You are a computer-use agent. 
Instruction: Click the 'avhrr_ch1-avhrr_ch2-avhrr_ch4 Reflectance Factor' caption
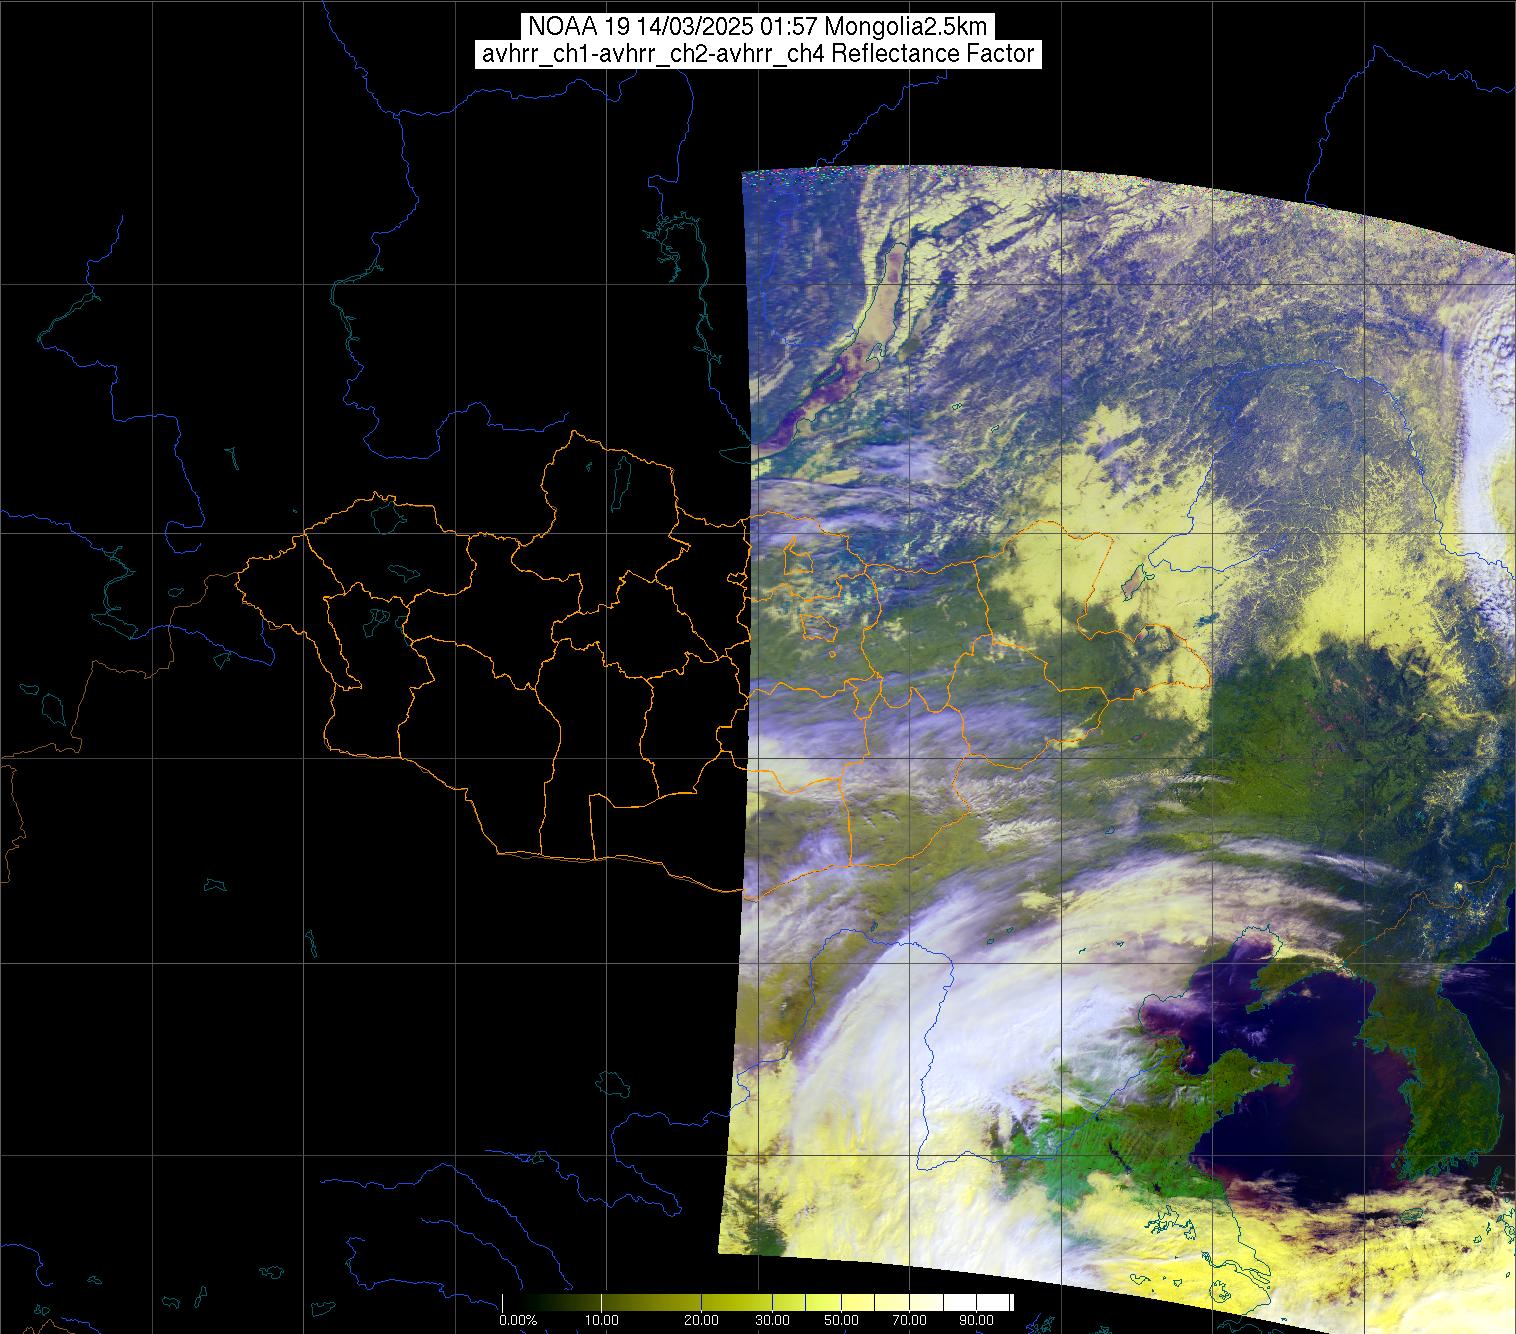(758, 54)
